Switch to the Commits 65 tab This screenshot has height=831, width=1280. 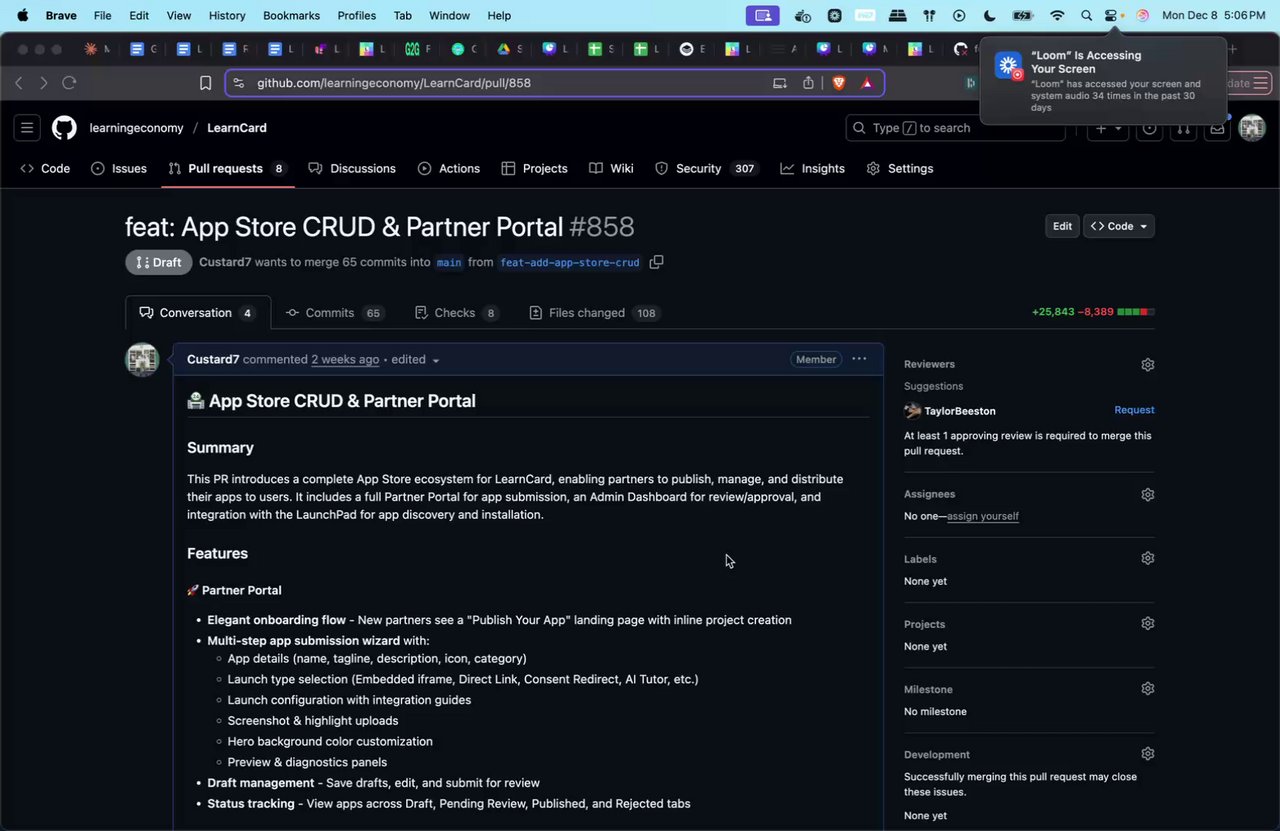[335, 313]
